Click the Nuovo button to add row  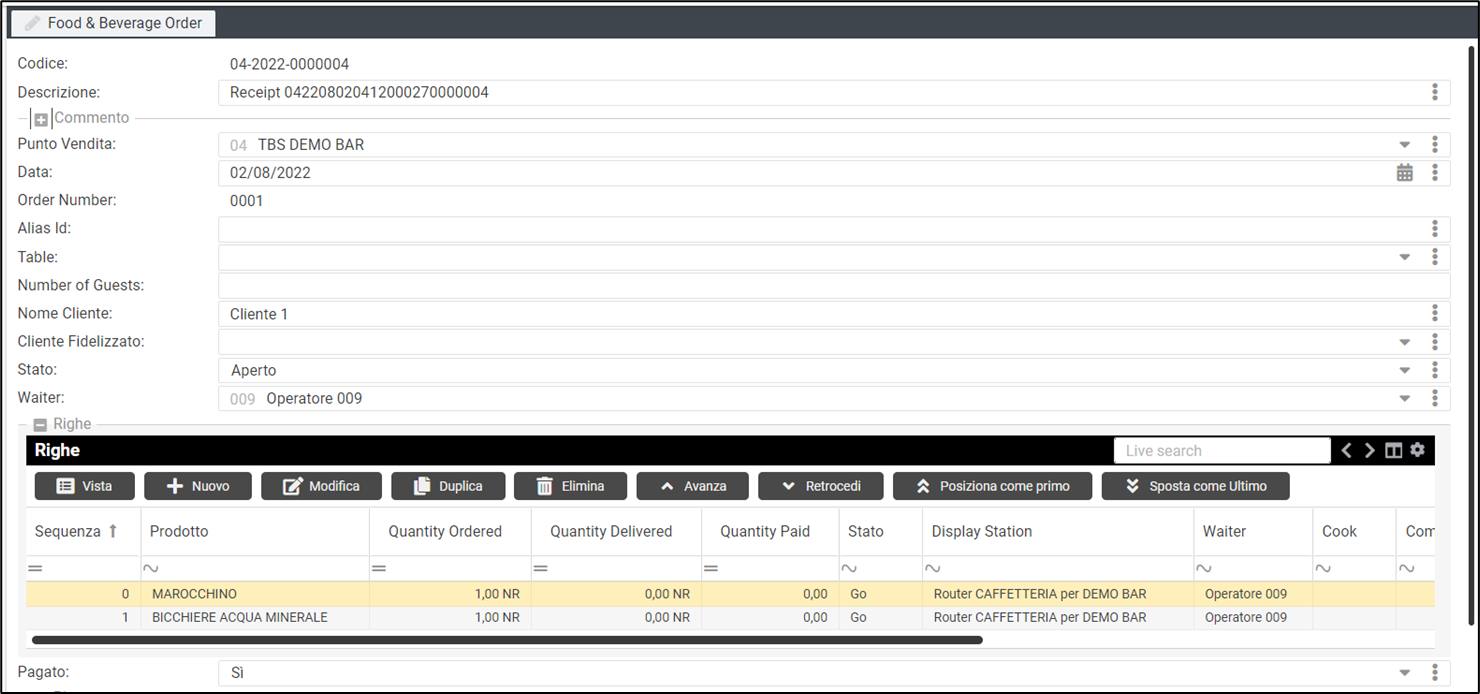(x=197, y=486)
